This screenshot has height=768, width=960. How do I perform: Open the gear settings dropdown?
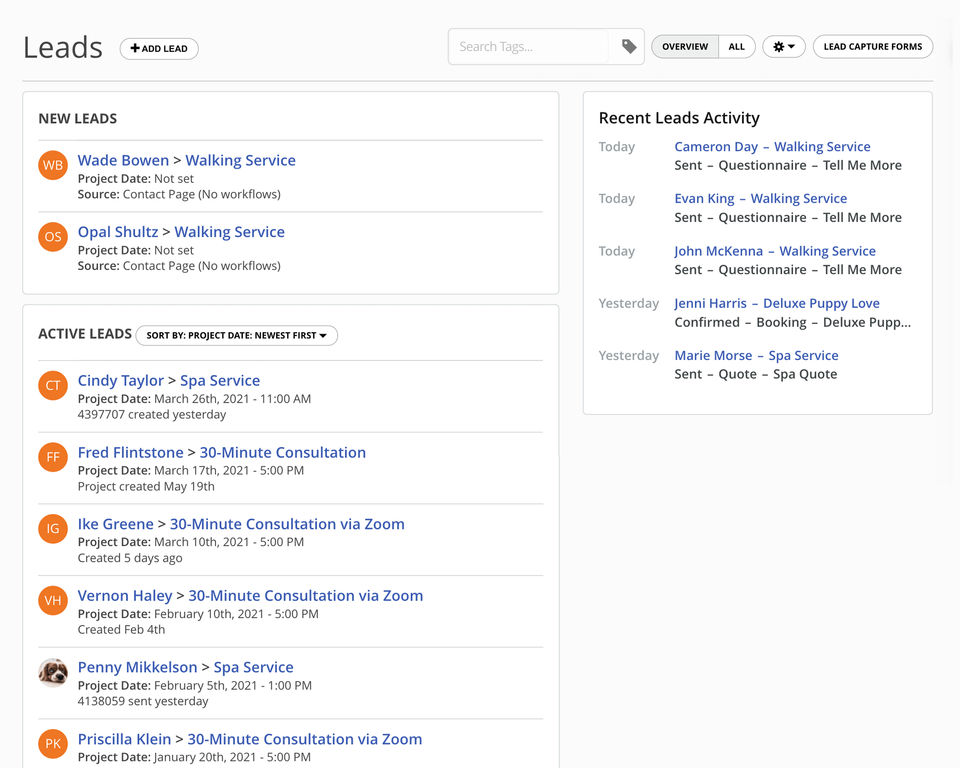point(783,47)
